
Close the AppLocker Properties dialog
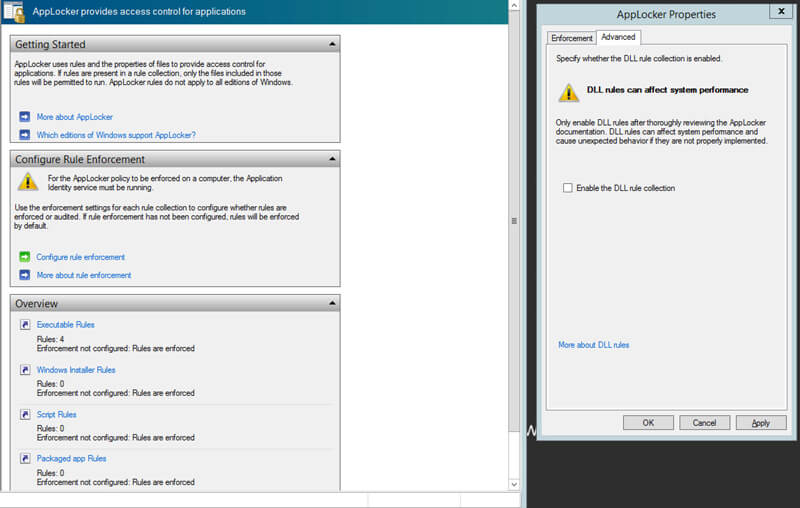tap(781, 11)
